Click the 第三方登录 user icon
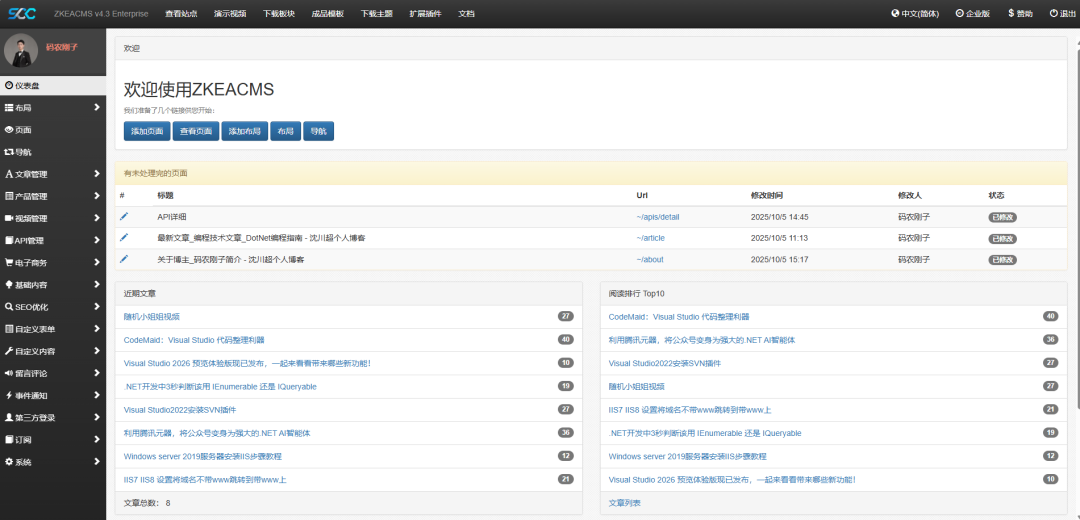The image size is (1080, 520). click(9, 417)
